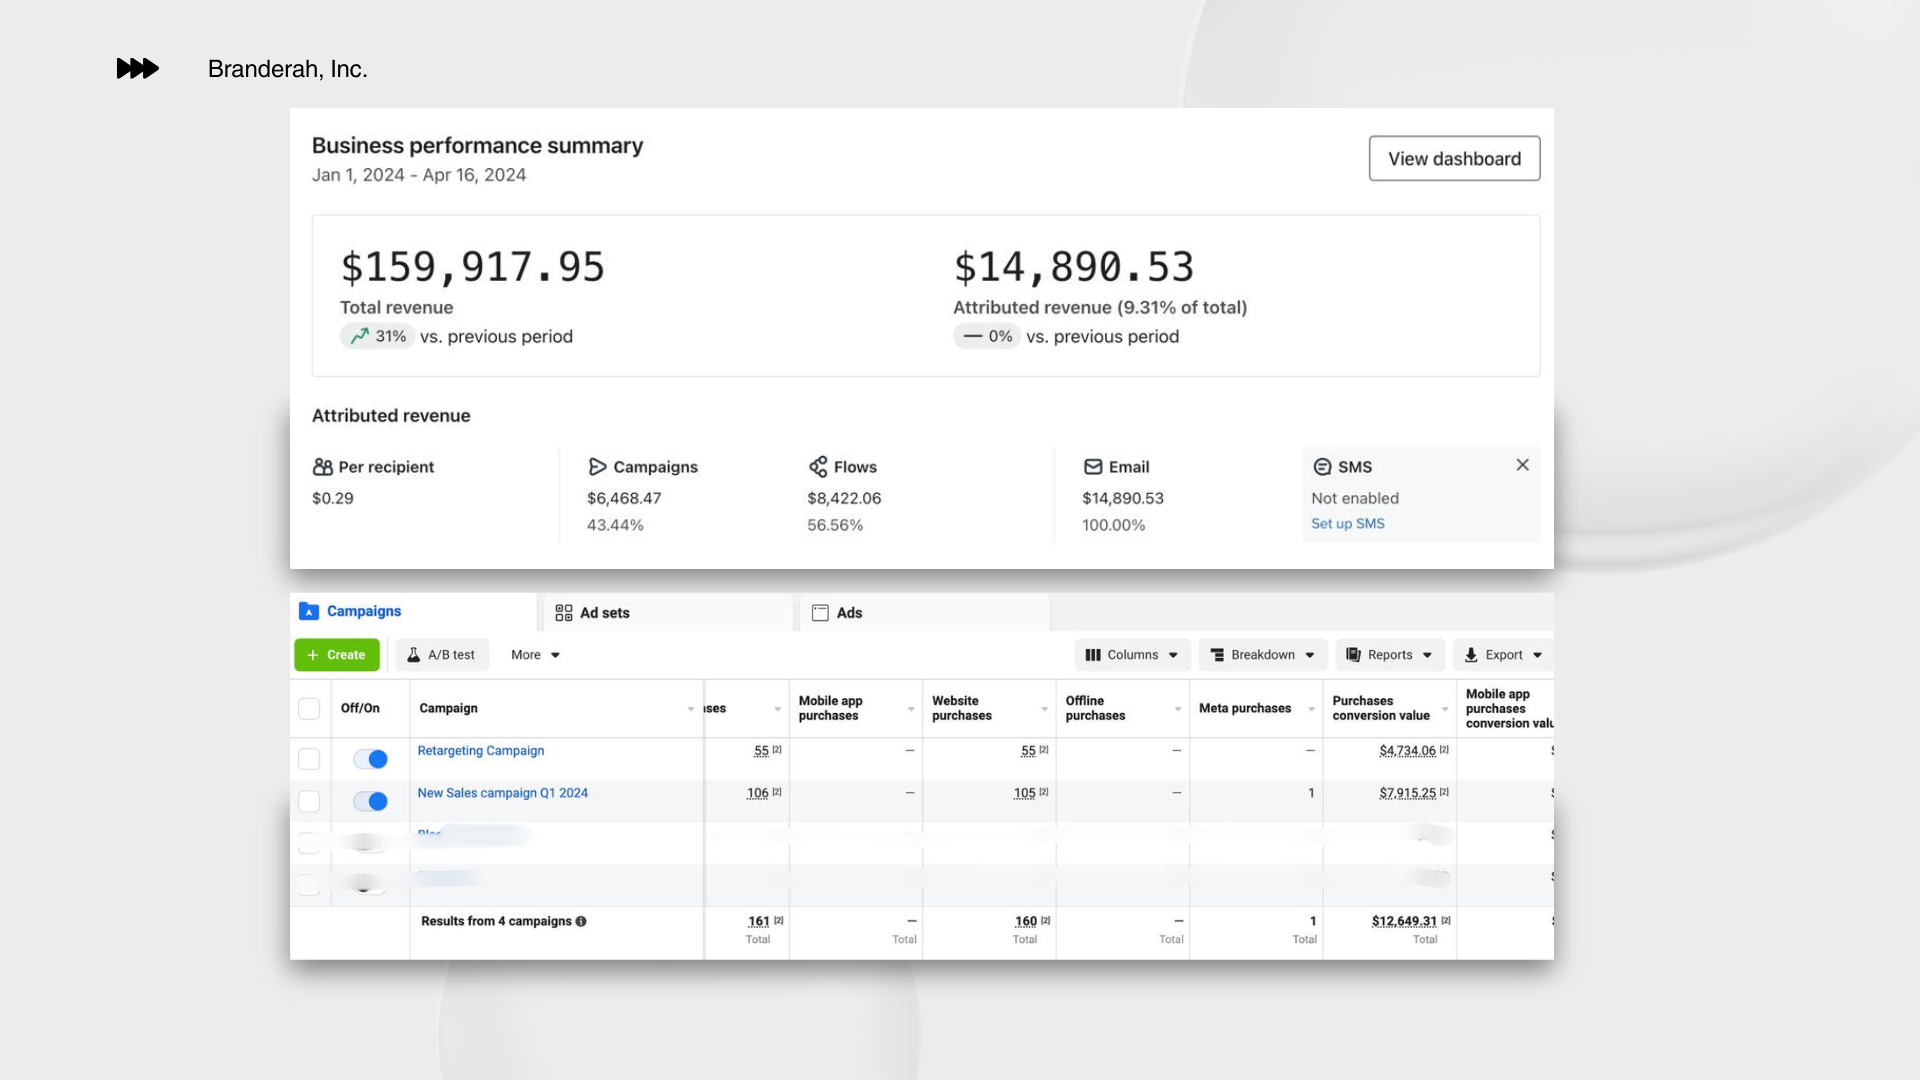1920x1080 pixels.
Task: Click the footnote marker beside $4,734.06
Action: 1444,750
